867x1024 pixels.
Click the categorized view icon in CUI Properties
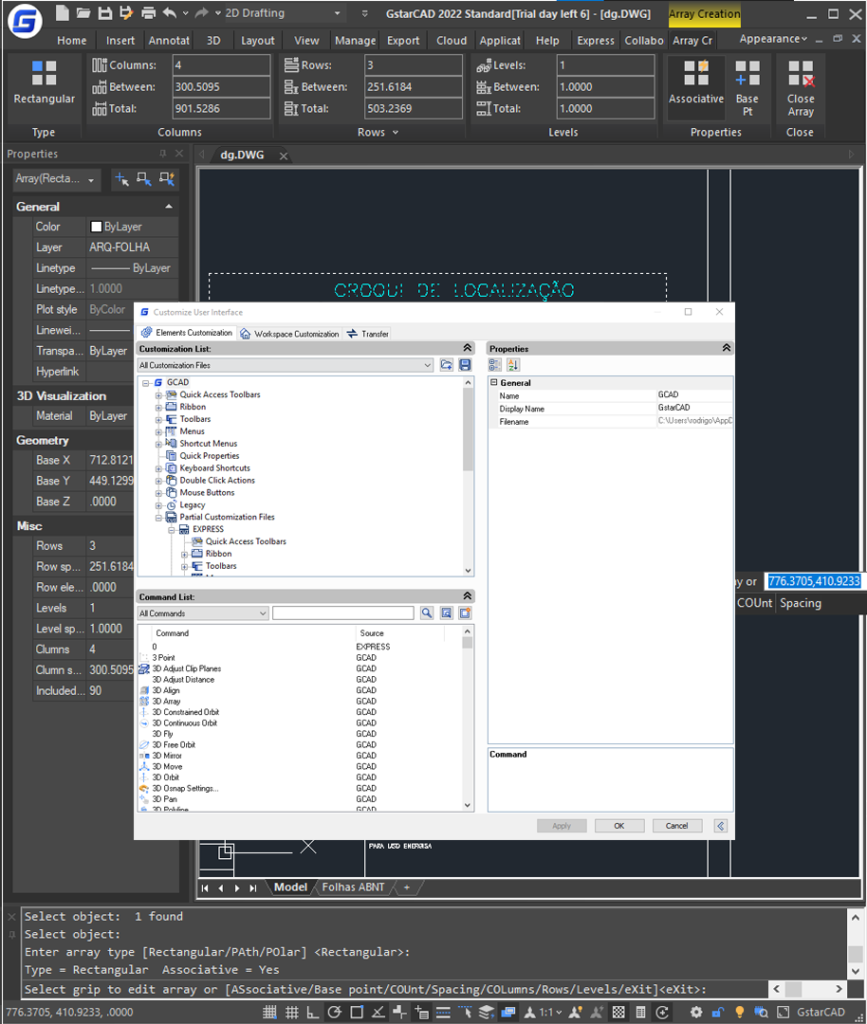click(495, 365)
